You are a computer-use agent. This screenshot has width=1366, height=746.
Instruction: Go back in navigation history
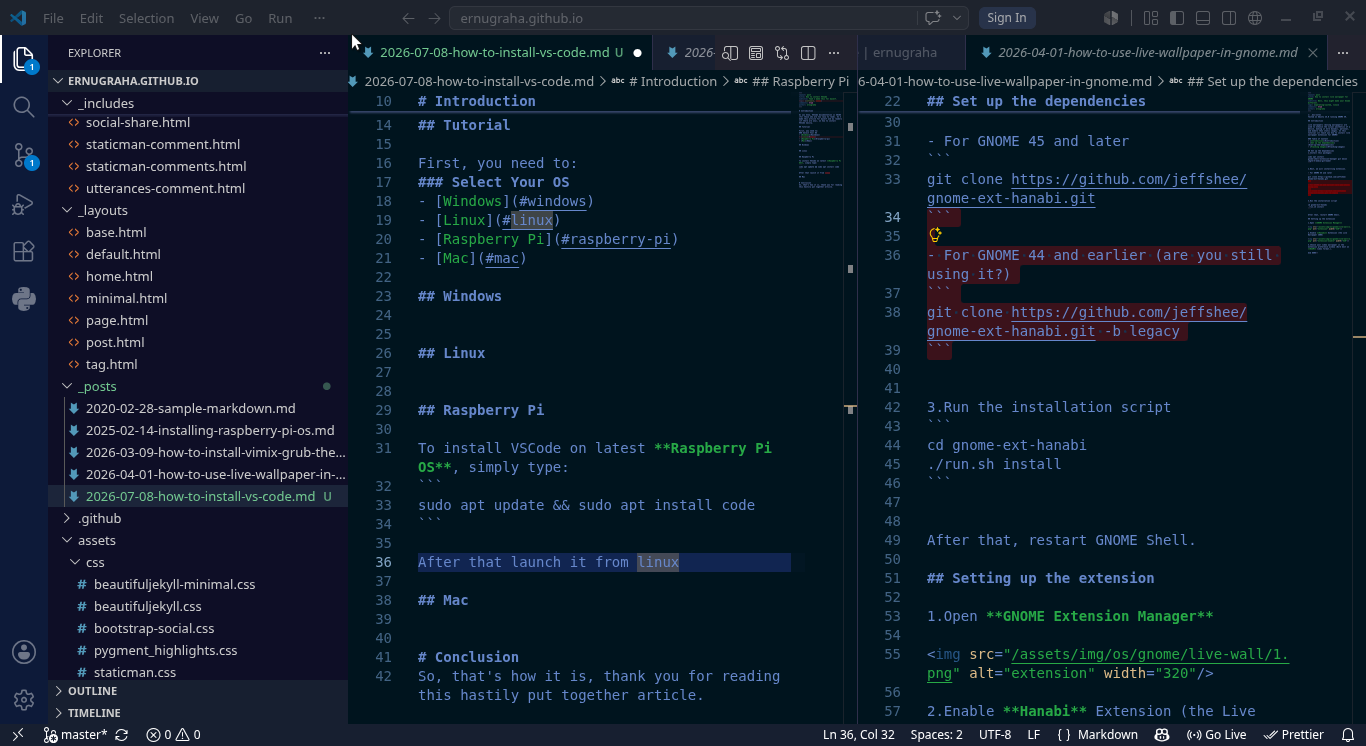(x=408, y=18)
